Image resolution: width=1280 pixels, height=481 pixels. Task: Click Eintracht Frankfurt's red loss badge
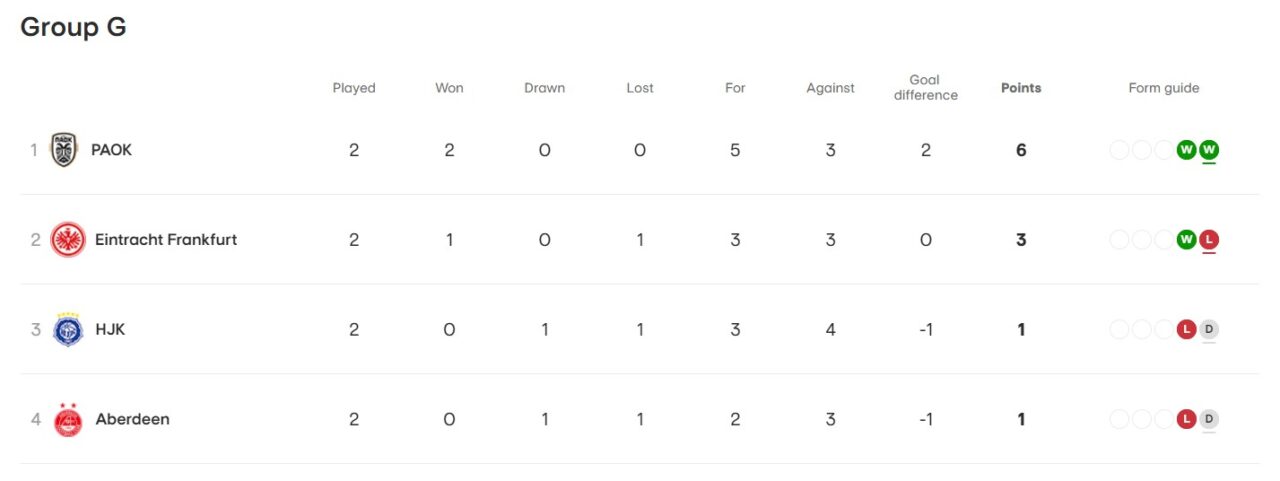[x=1209, y=240]
